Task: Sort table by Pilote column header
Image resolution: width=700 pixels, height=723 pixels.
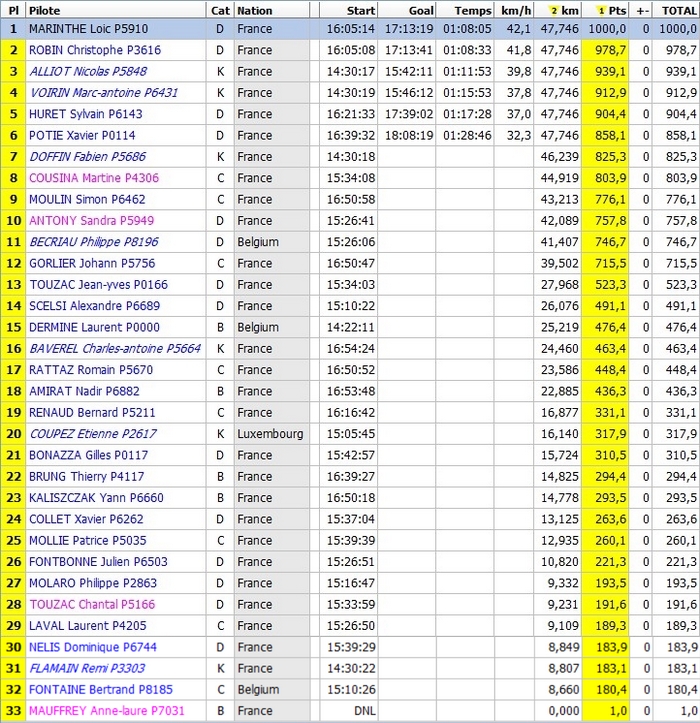Action: (46, 10)
